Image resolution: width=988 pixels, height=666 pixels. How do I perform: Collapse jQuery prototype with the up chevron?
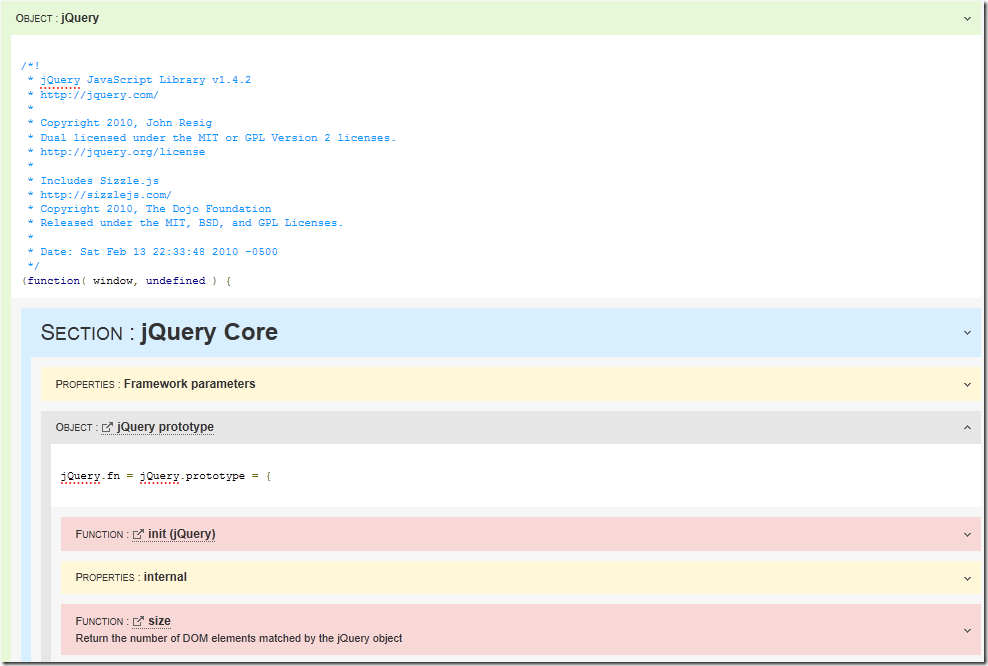pos(966,427)
